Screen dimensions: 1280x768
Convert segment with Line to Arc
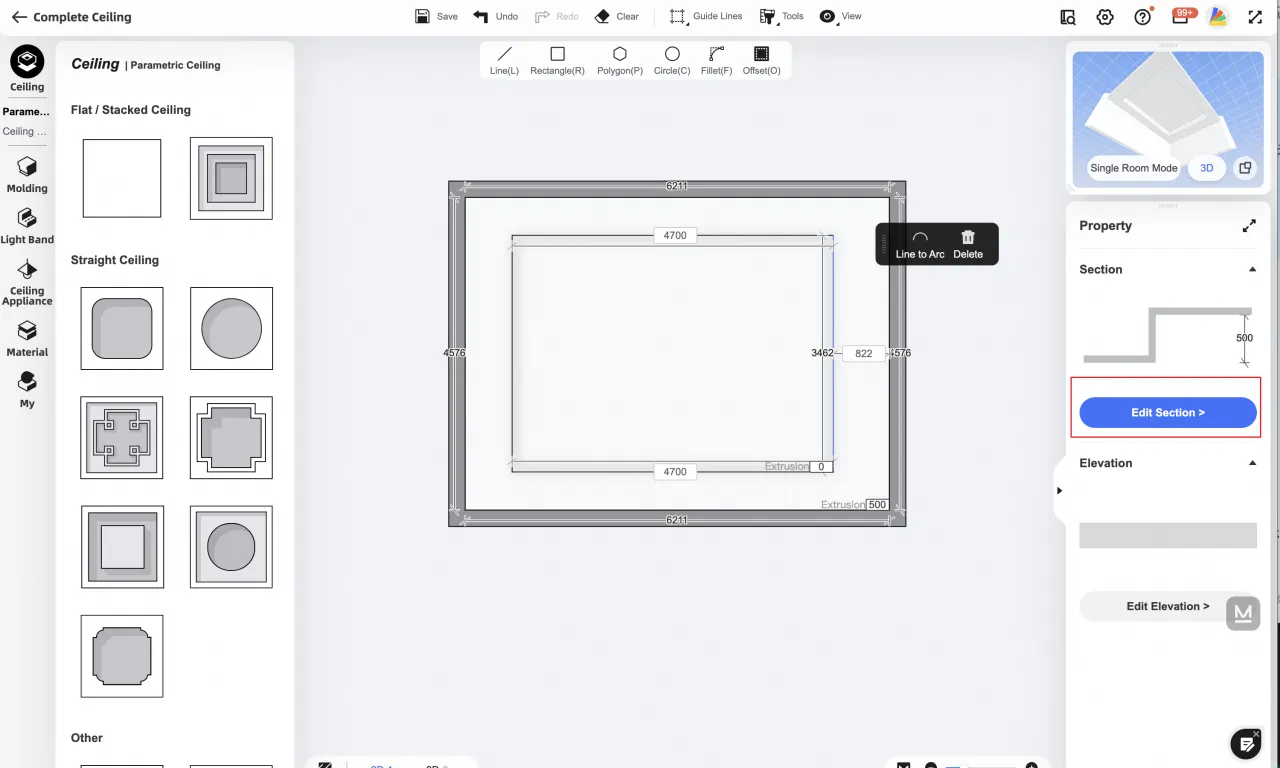920,243
